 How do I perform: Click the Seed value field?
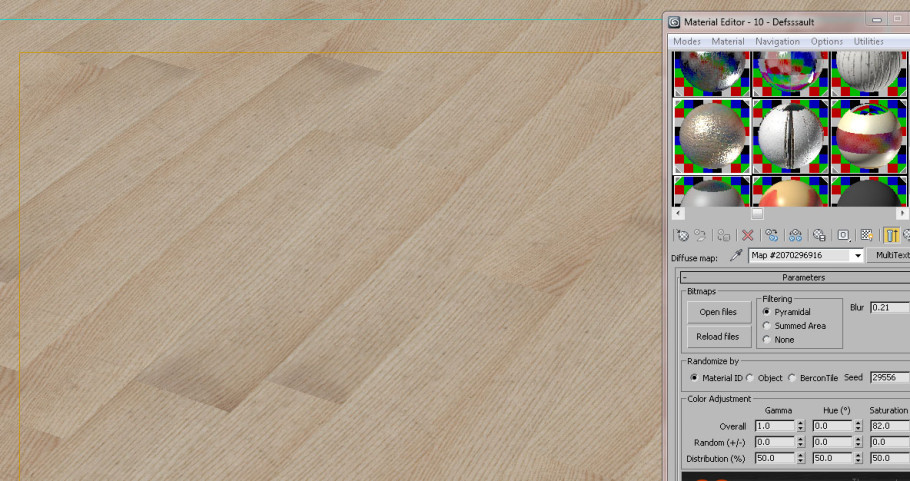point(890,377)
